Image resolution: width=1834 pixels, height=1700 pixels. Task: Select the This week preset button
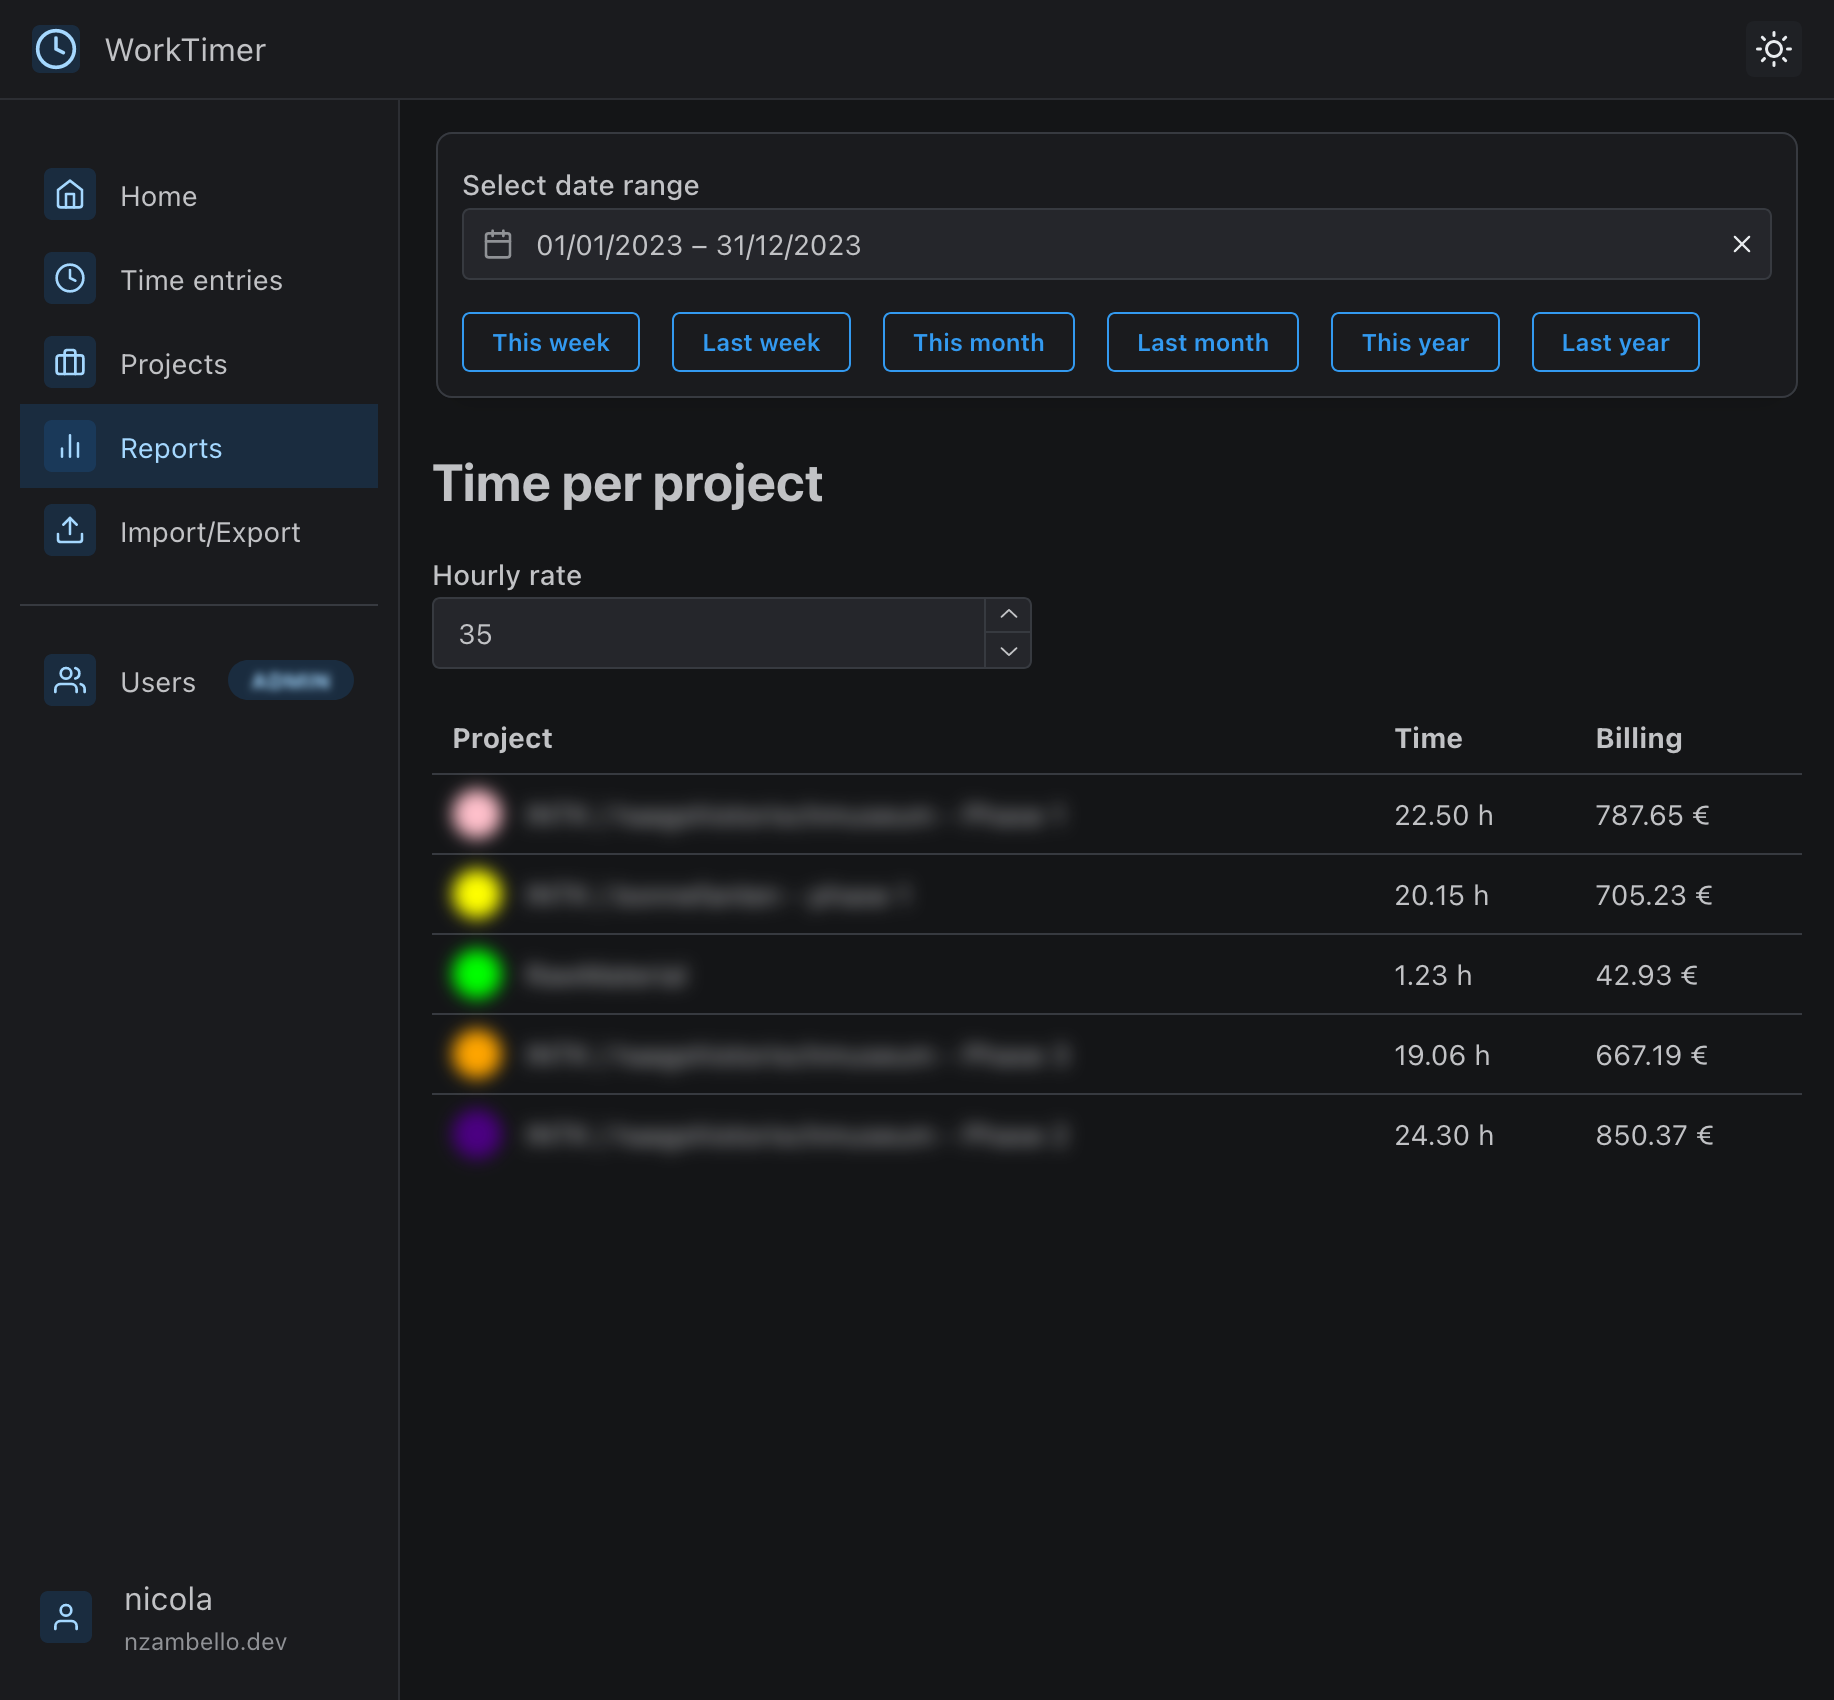point(551,342)
